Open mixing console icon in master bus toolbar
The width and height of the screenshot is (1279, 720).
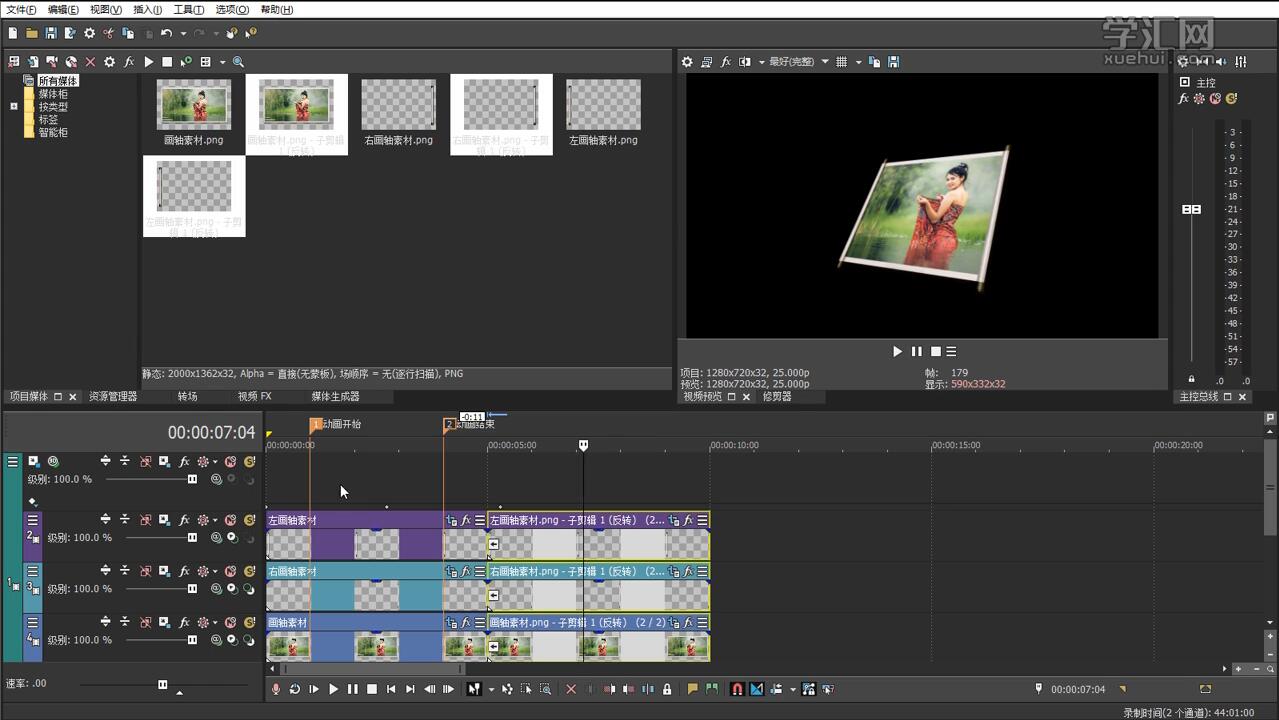click(x=1241, y=62)
